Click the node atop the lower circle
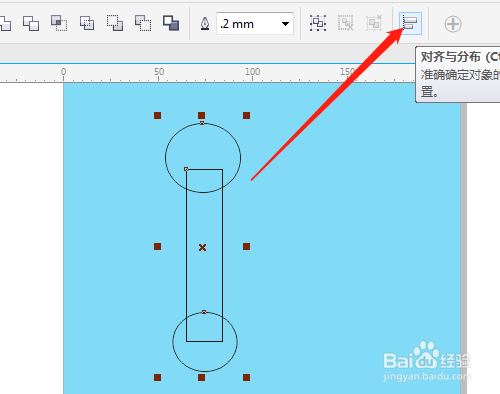Screen dimensions: 500x394 tap(204, 312)
